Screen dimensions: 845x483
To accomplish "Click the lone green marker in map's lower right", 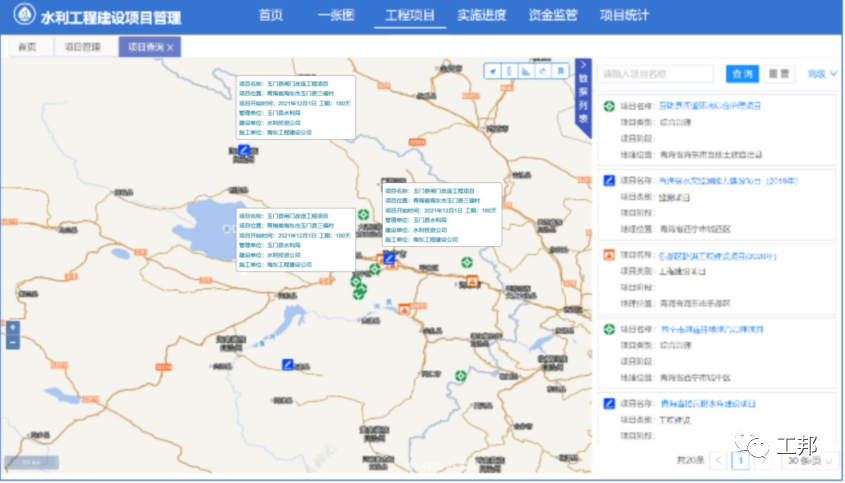I will click(x=460, y=376).
